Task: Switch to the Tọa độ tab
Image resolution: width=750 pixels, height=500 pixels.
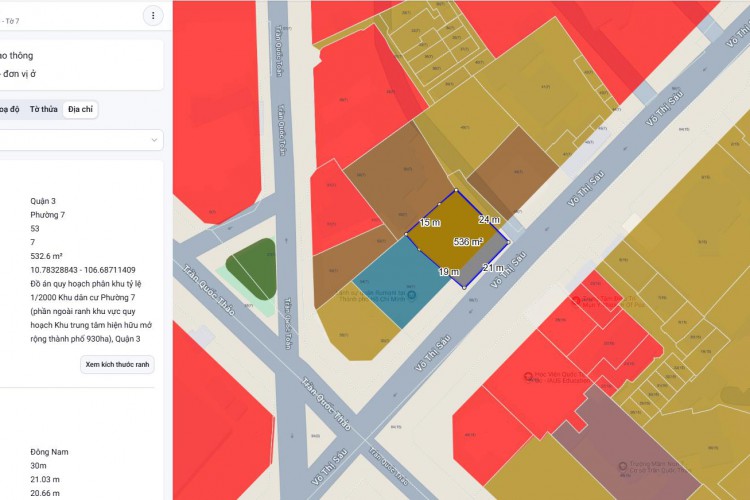Action: [9, 109]
